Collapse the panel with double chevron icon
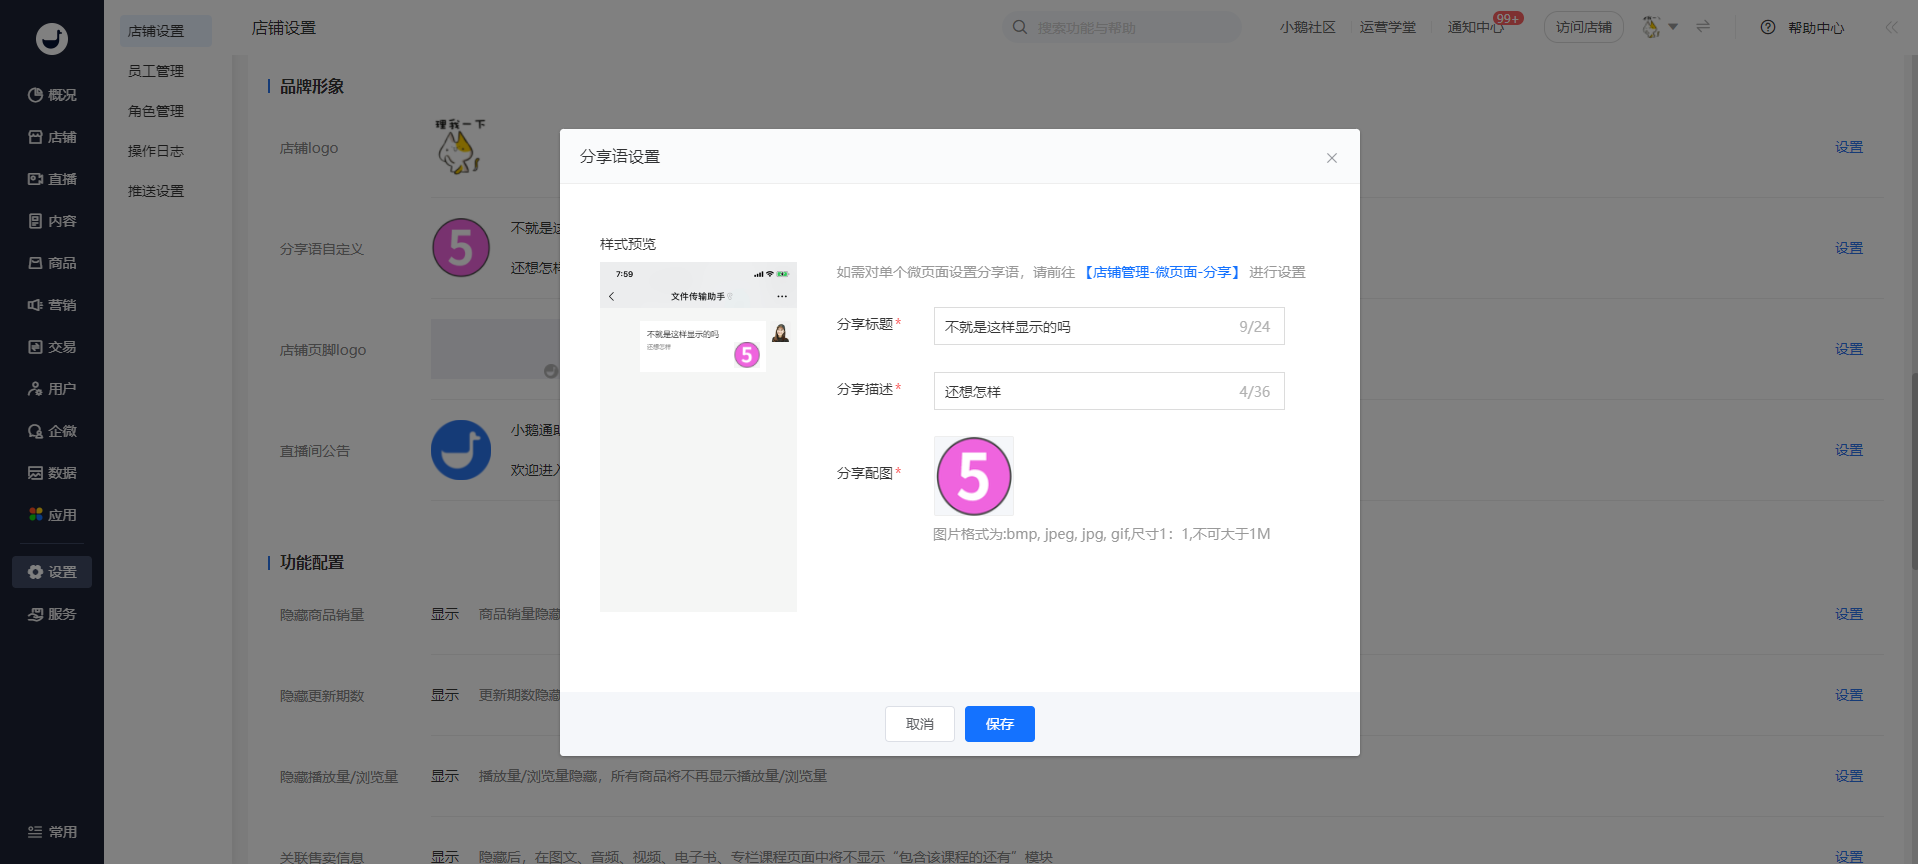 tap(1892, 27)
